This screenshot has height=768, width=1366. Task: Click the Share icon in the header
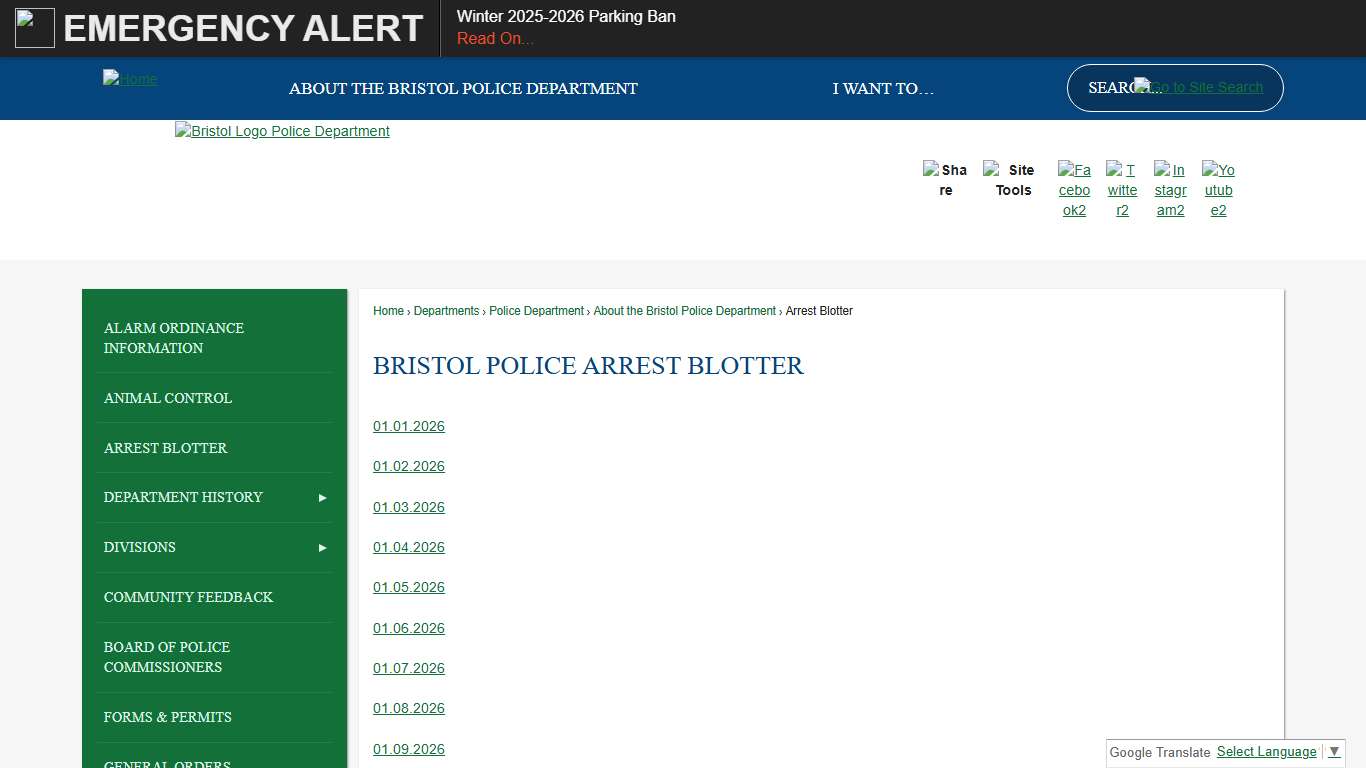coord(945,180)
